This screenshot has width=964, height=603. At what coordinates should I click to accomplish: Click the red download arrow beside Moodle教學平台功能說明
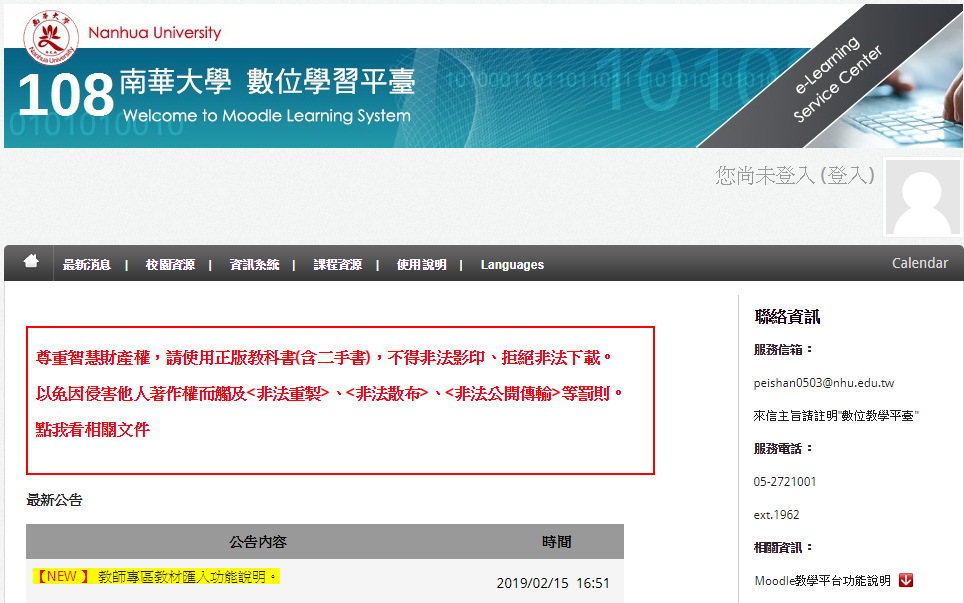[x=906, y=580]
